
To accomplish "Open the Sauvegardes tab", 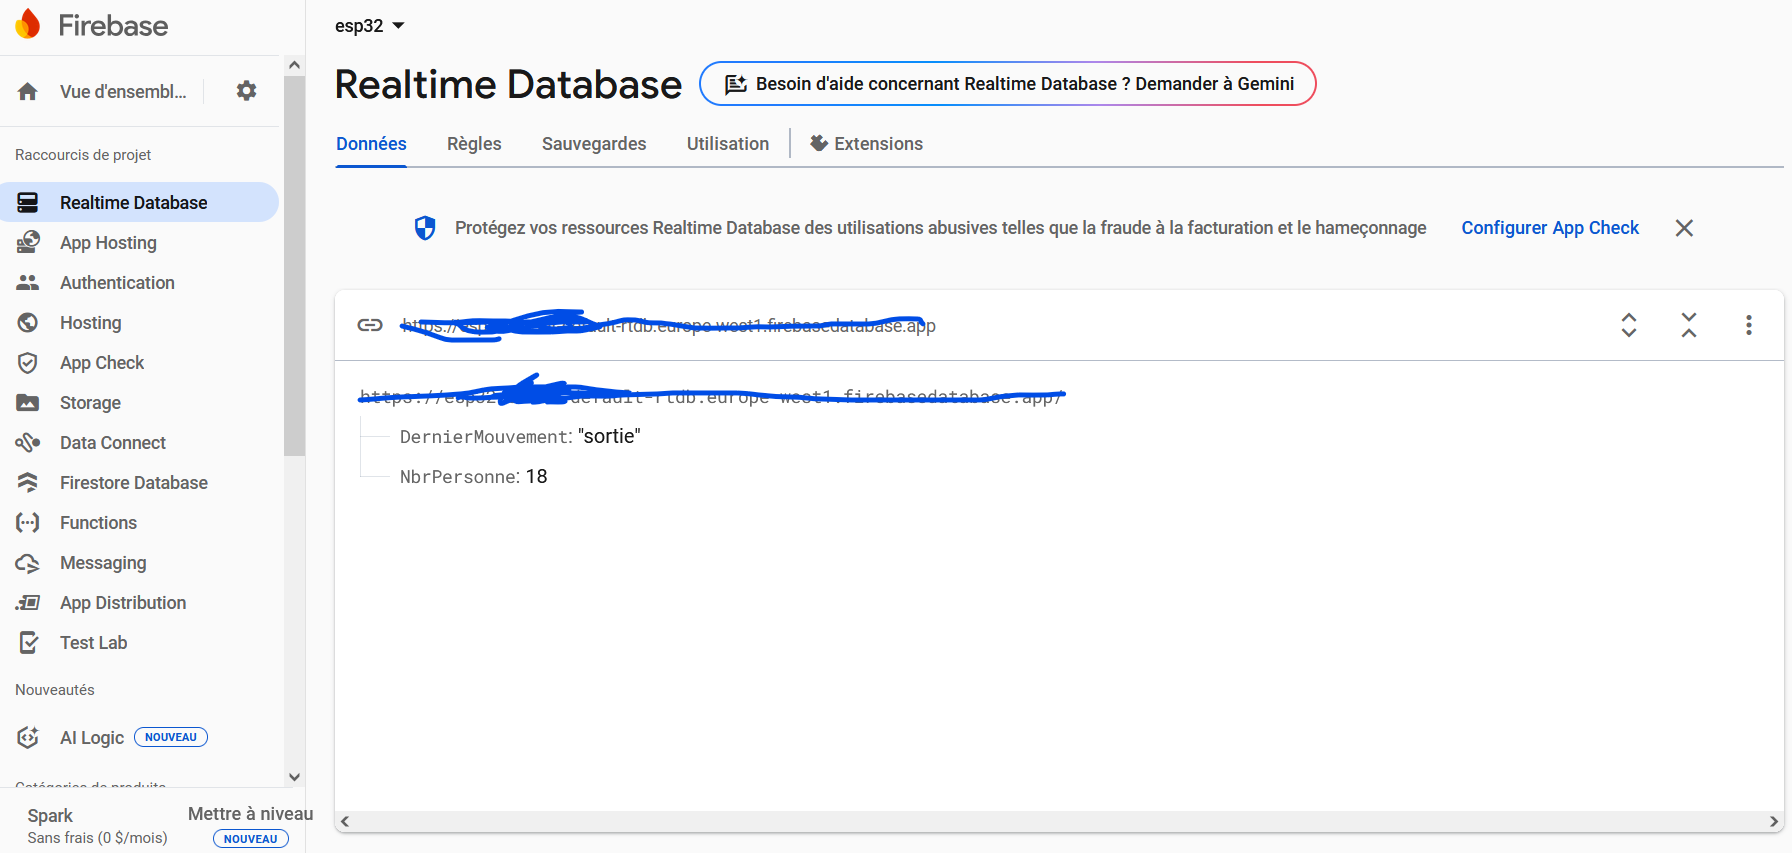I will point(594,144).
